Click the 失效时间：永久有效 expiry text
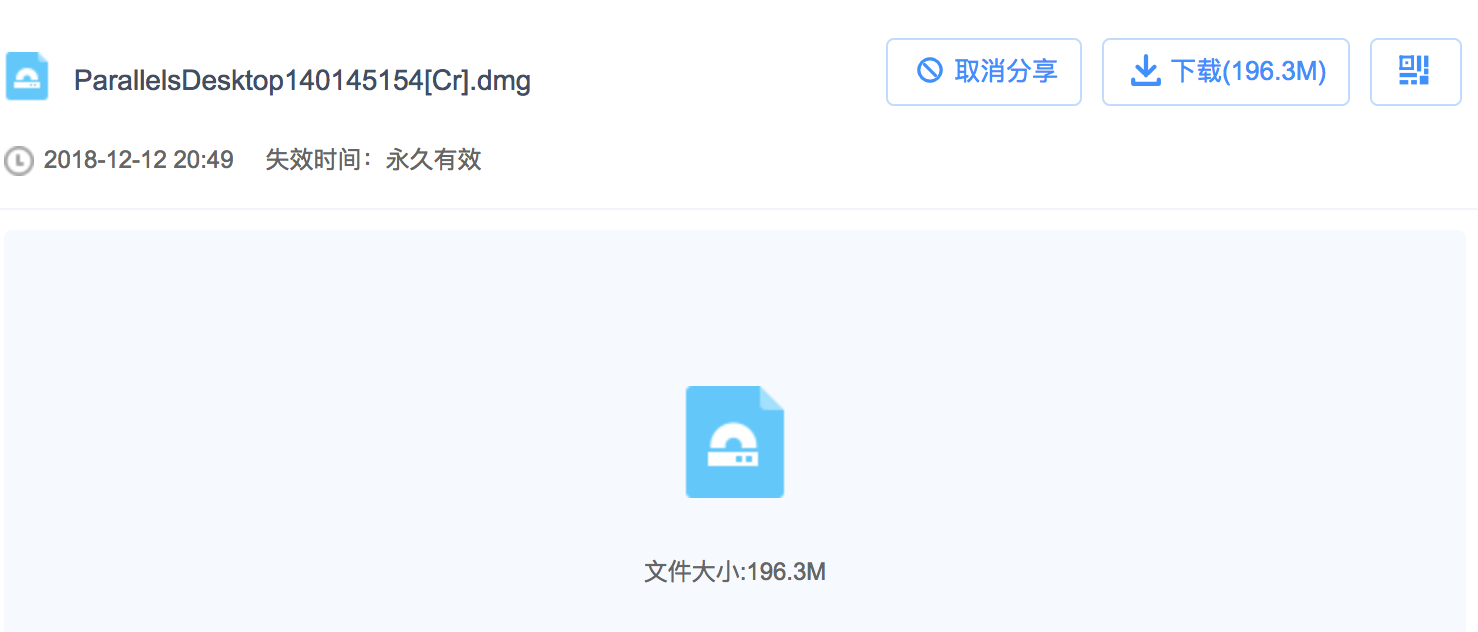1478x632 pixels. tap(373, 160)
